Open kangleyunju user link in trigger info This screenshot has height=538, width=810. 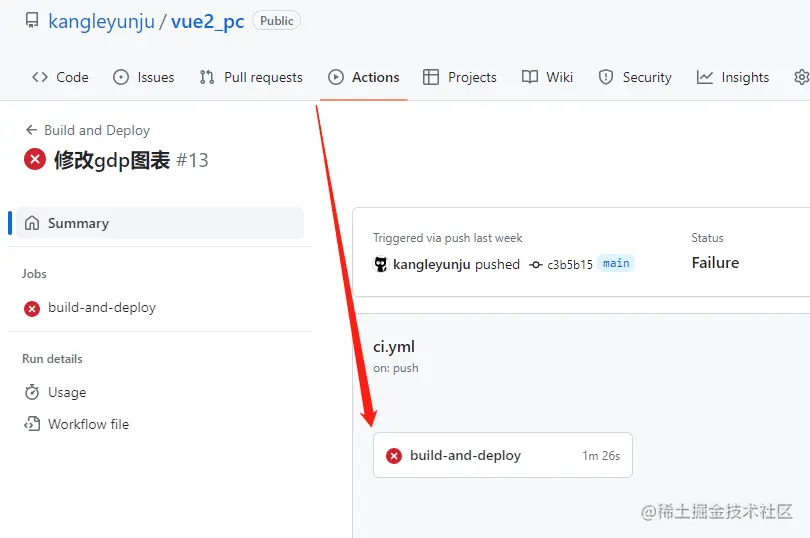(431, 264)
